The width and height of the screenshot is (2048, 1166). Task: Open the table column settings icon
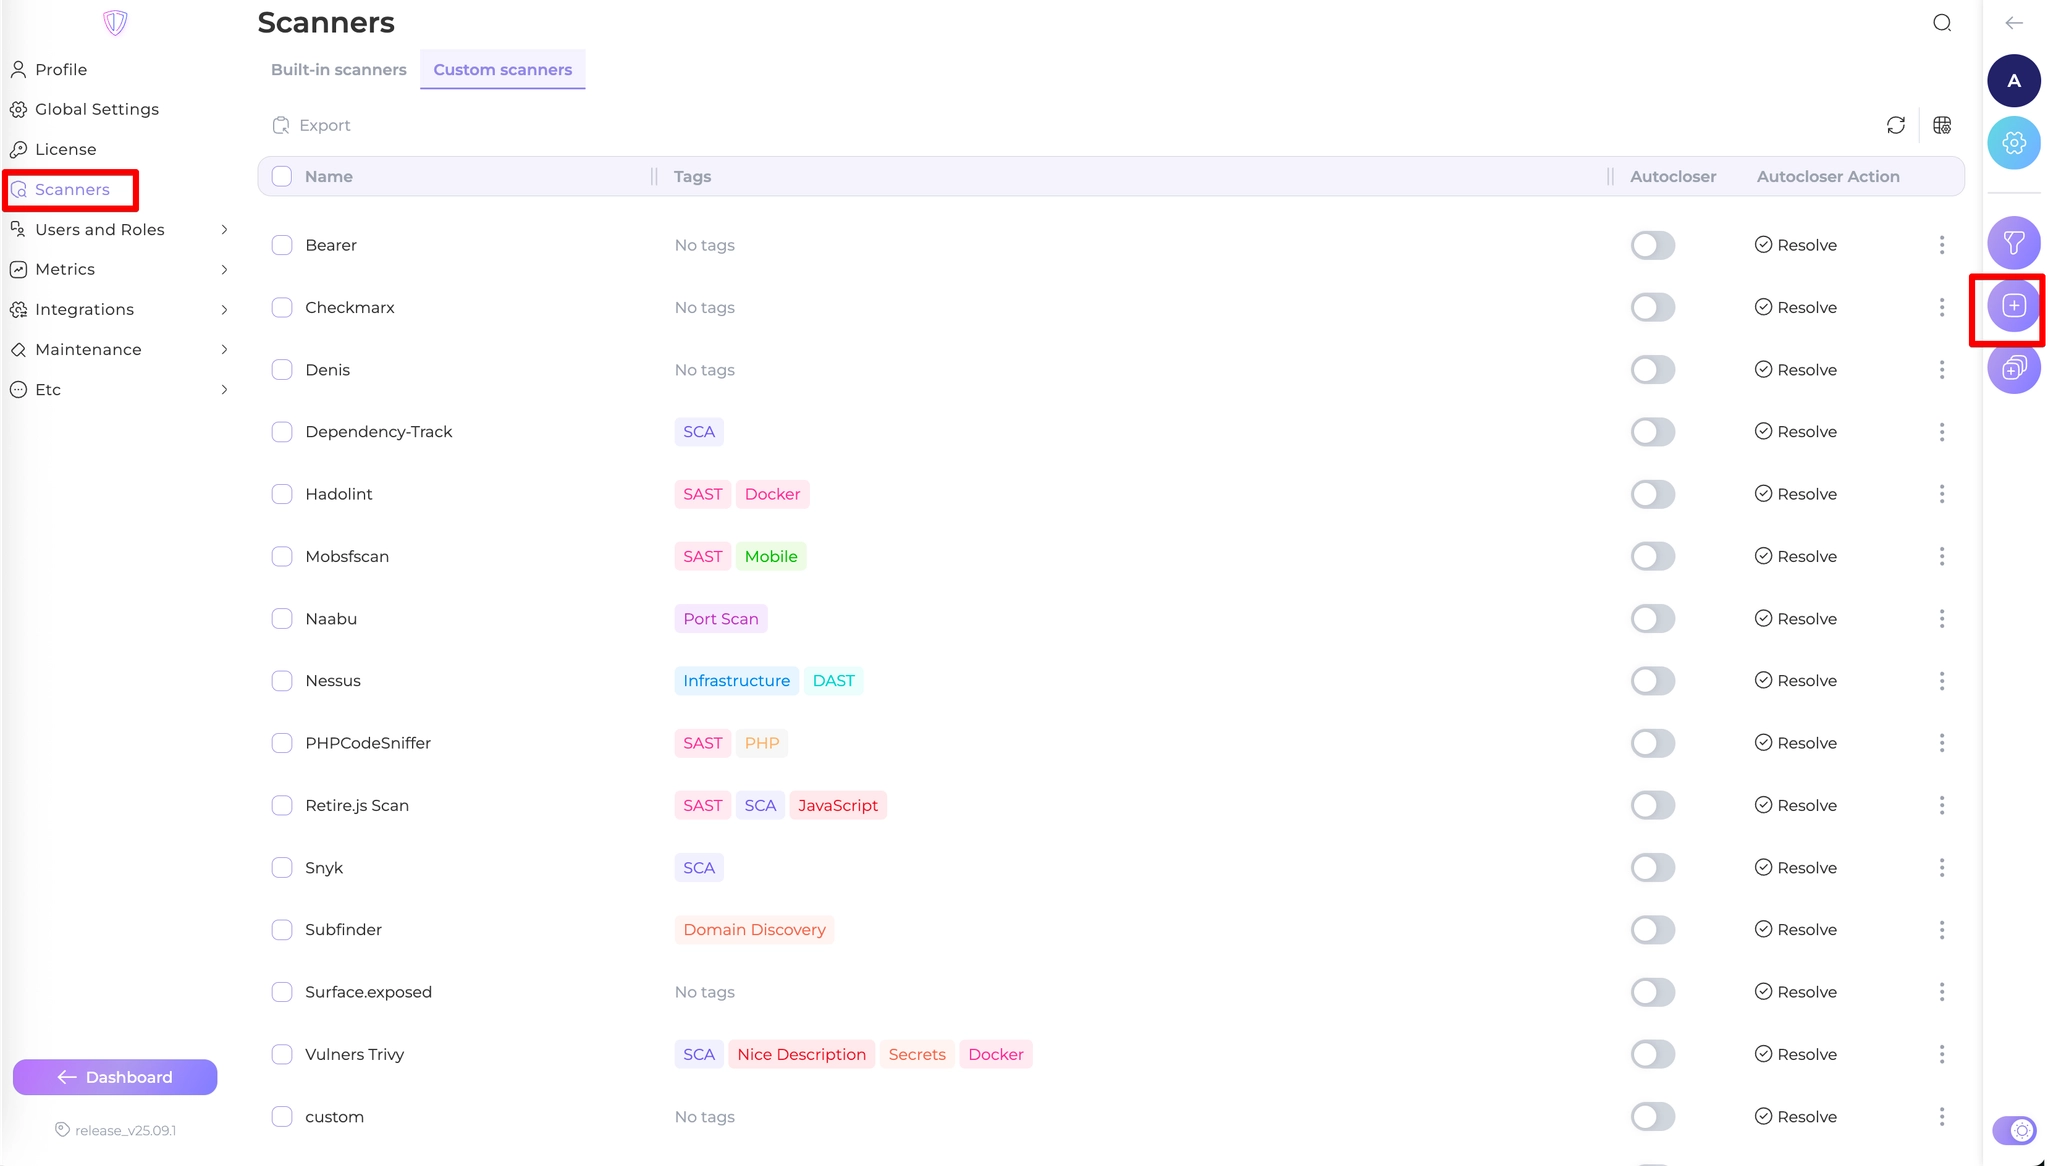click(1941, 125)
